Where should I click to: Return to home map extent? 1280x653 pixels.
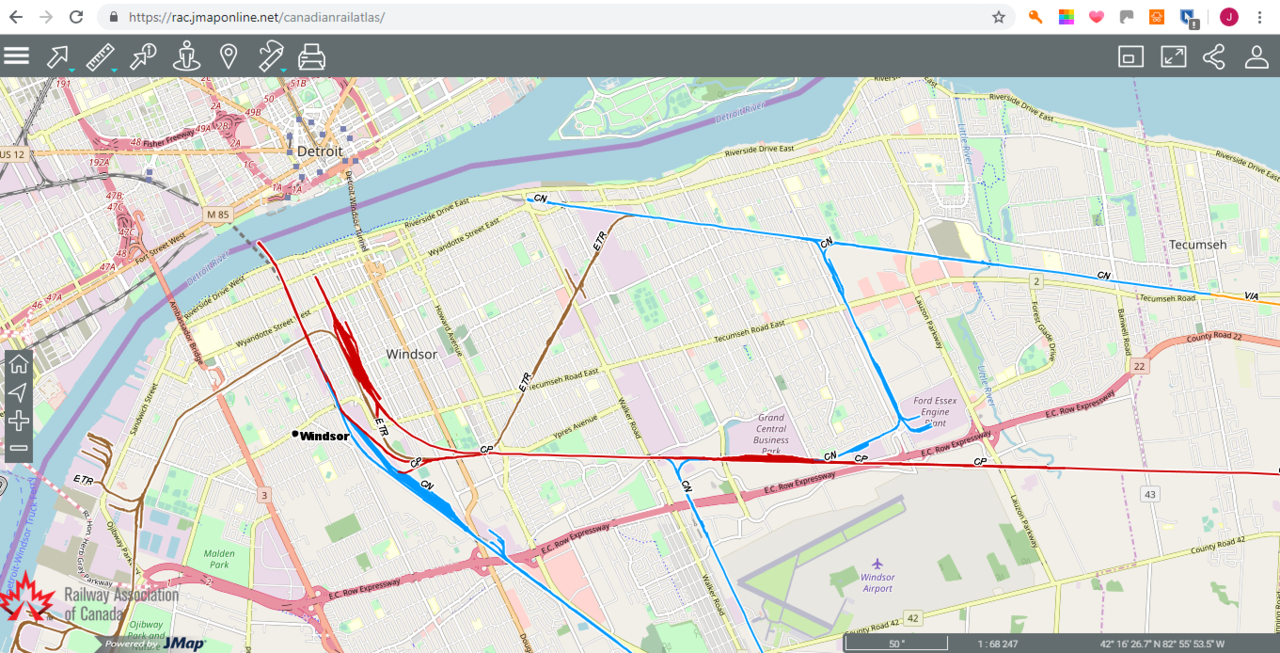click(18, 364)
